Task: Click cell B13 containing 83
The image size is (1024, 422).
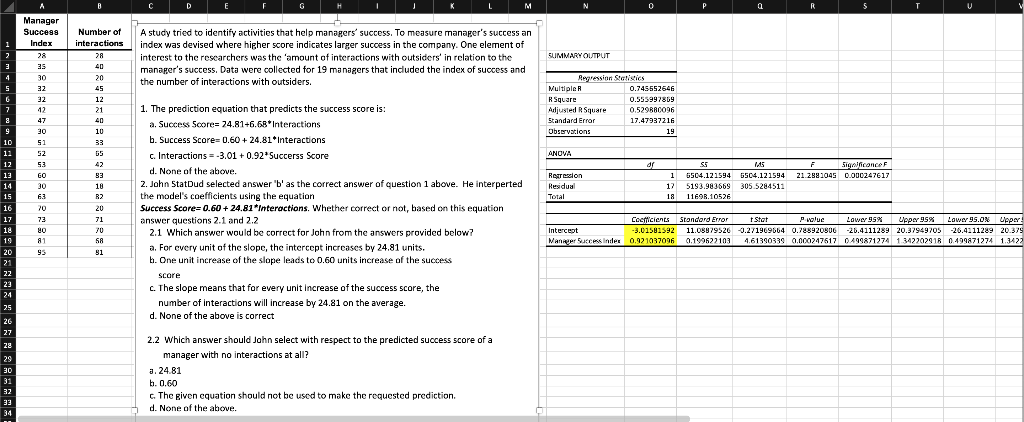Action: coord(99,175)
